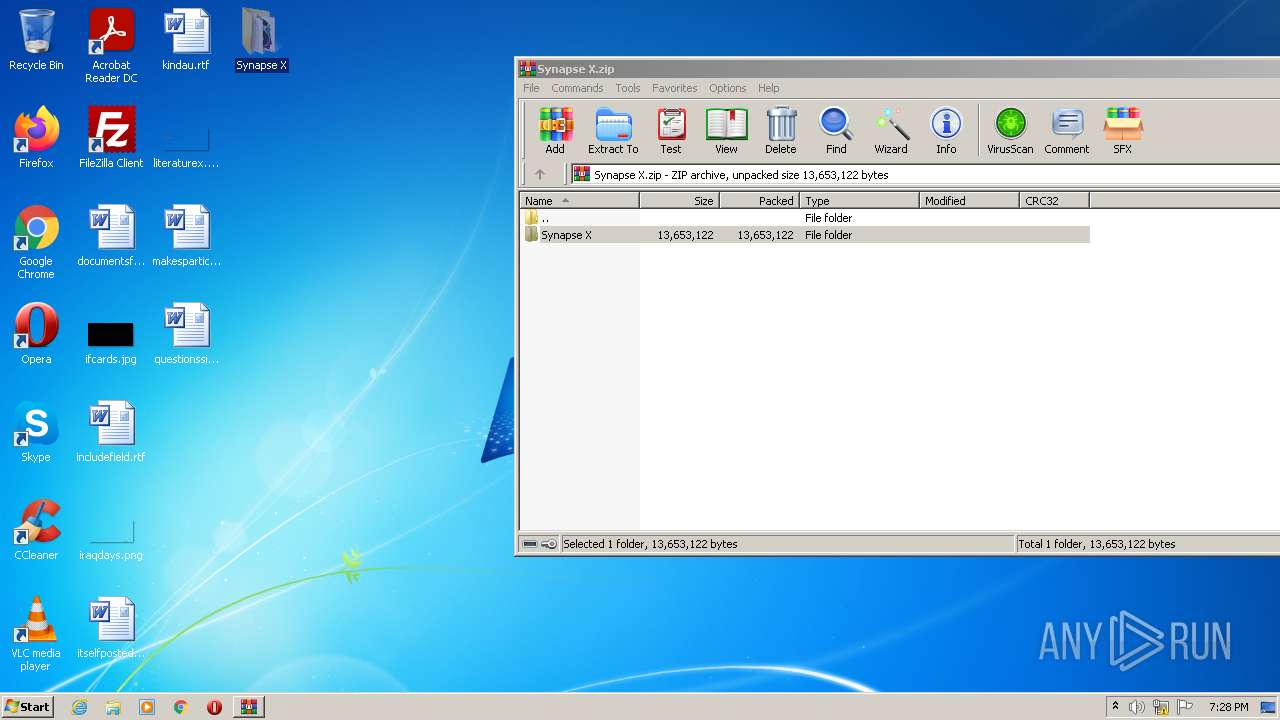Click 'Selected 1 folder, 13,653,122 bytes' status text
The width and height of the screenshot is (1280, 720).
coord(650,544)
